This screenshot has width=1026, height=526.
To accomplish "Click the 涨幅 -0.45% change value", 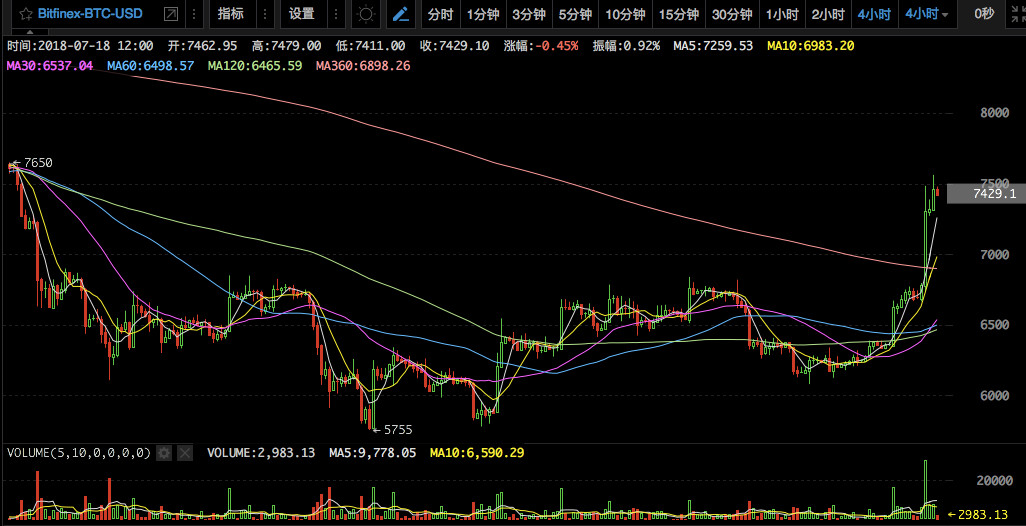I will 541,46.
